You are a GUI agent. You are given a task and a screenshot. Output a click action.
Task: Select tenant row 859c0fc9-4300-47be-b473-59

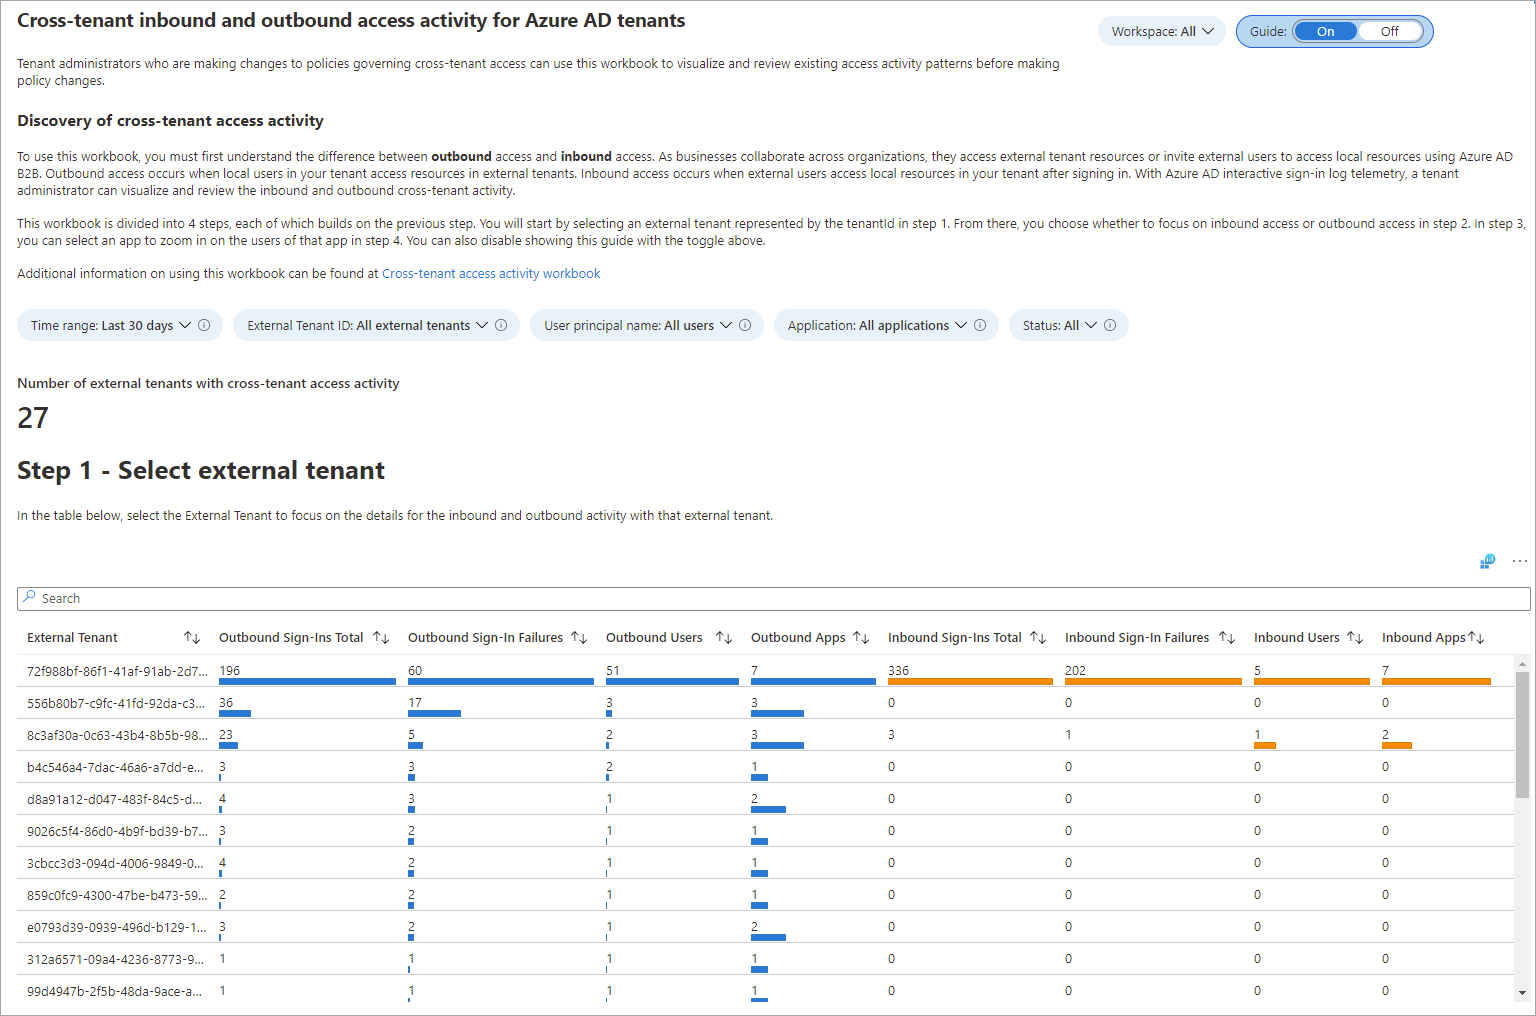[766, 895]
